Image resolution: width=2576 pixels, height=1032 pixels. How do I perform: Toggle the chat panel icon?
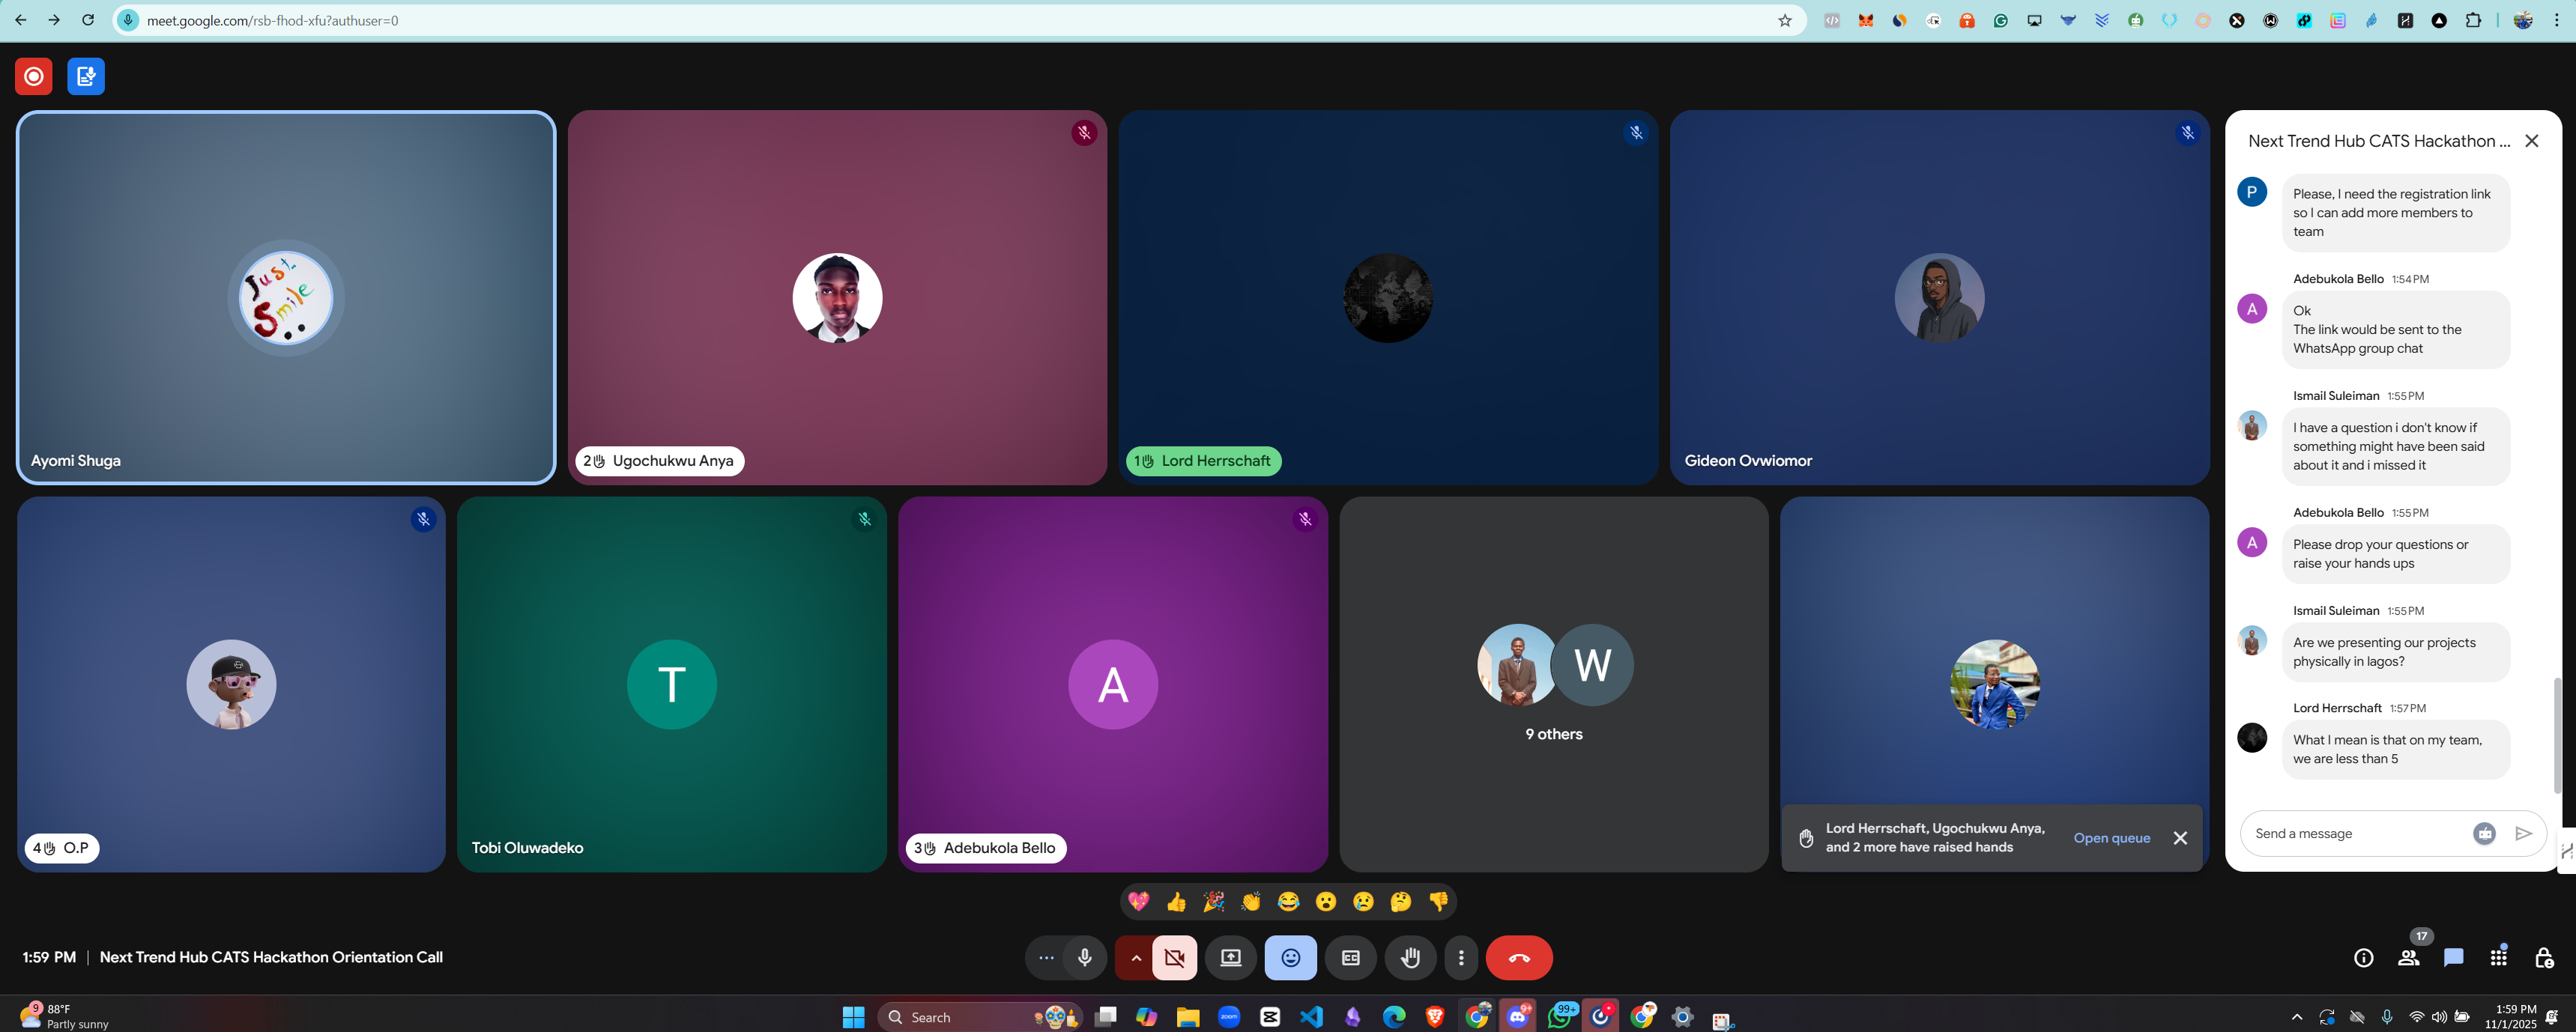(2453, 958)
